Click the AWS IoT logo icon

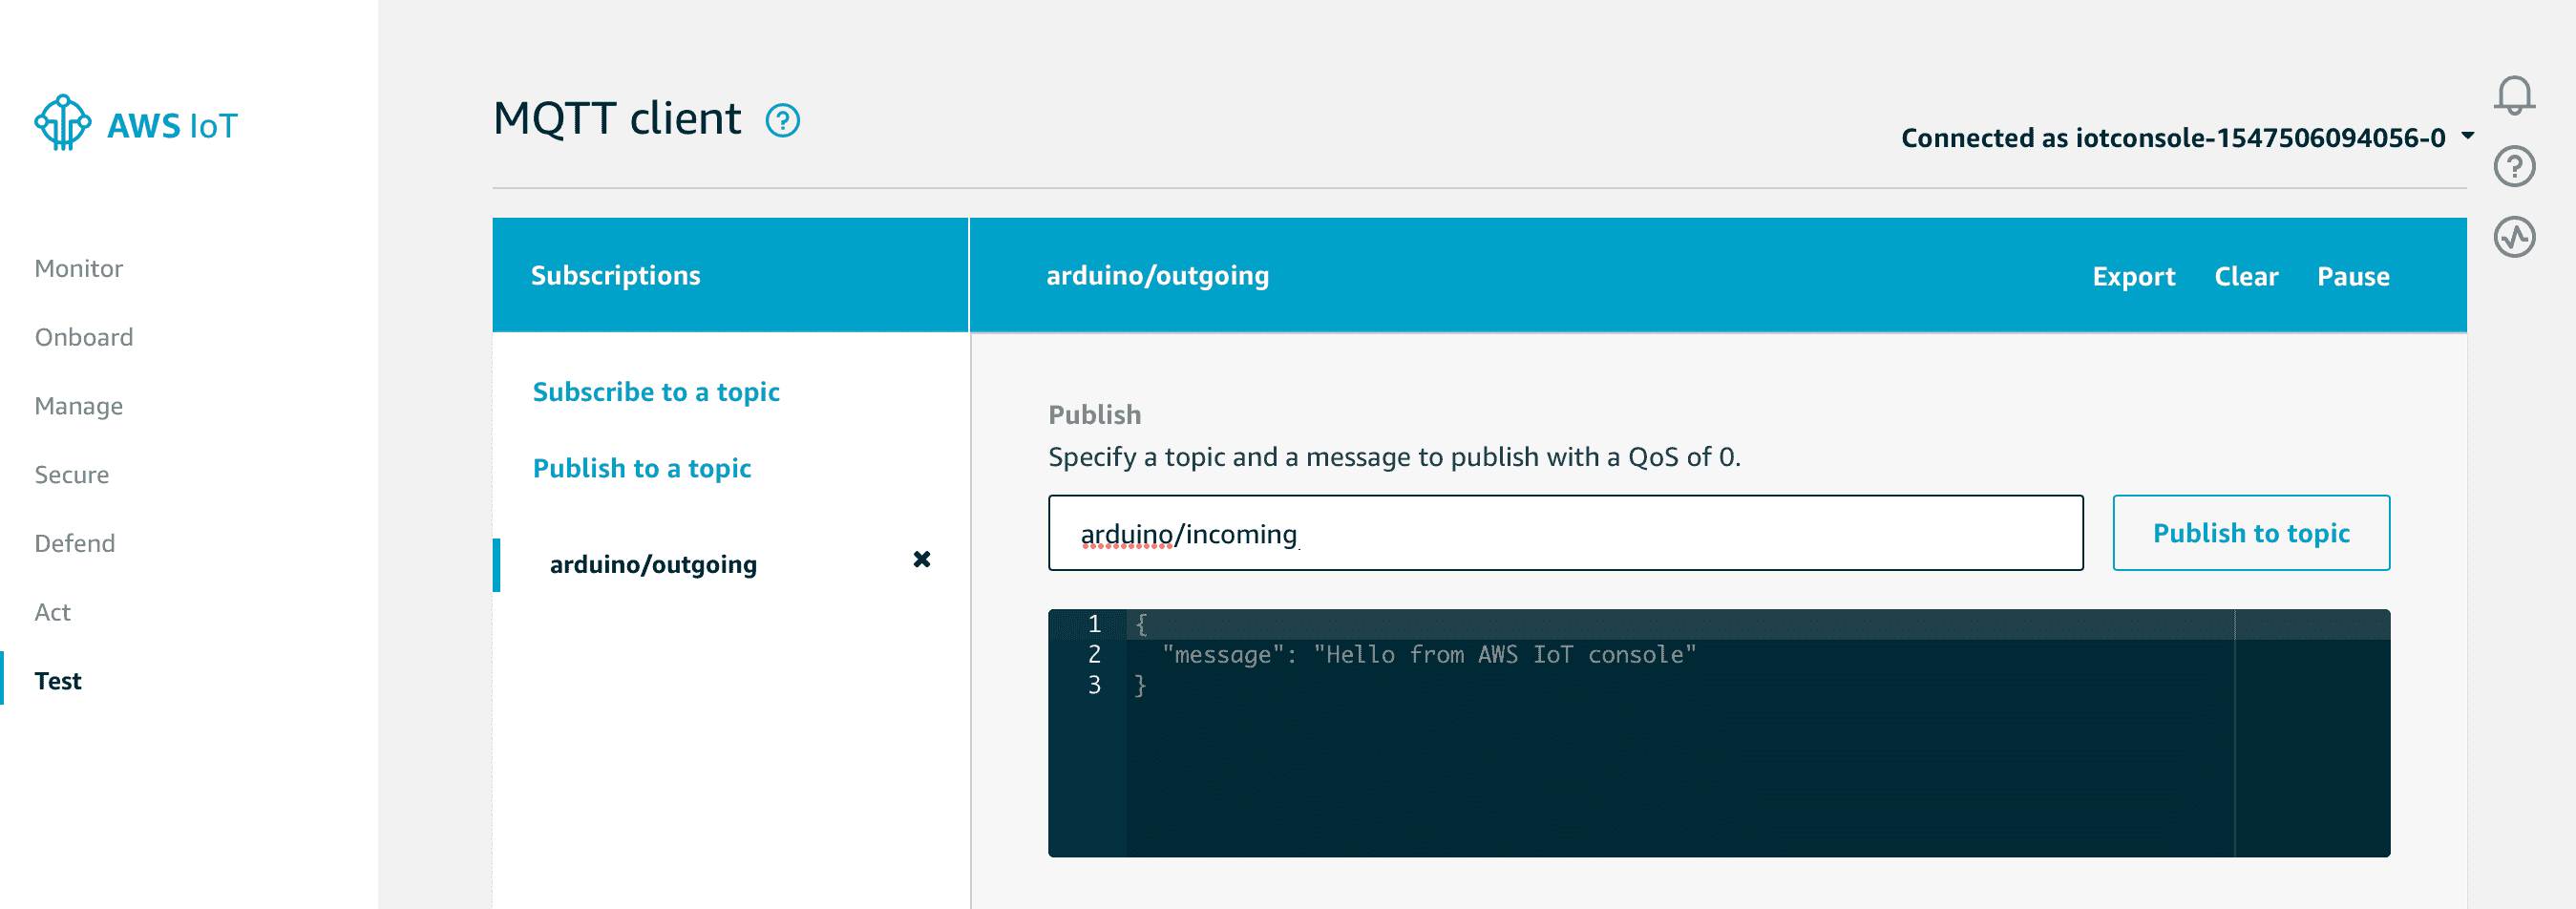coord(62,124)
